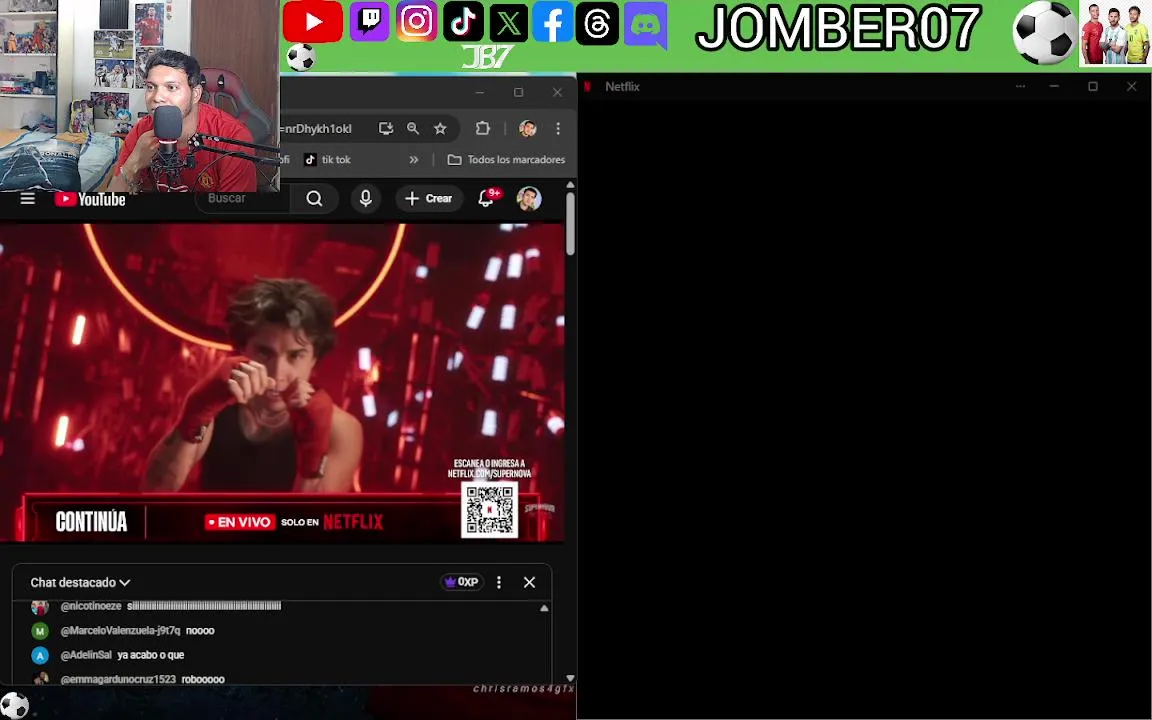Image resolution: width=1152 pixels, height=720 pixels.
Task: Click the zoom magnifier icon in address bar
Action: 413,129
